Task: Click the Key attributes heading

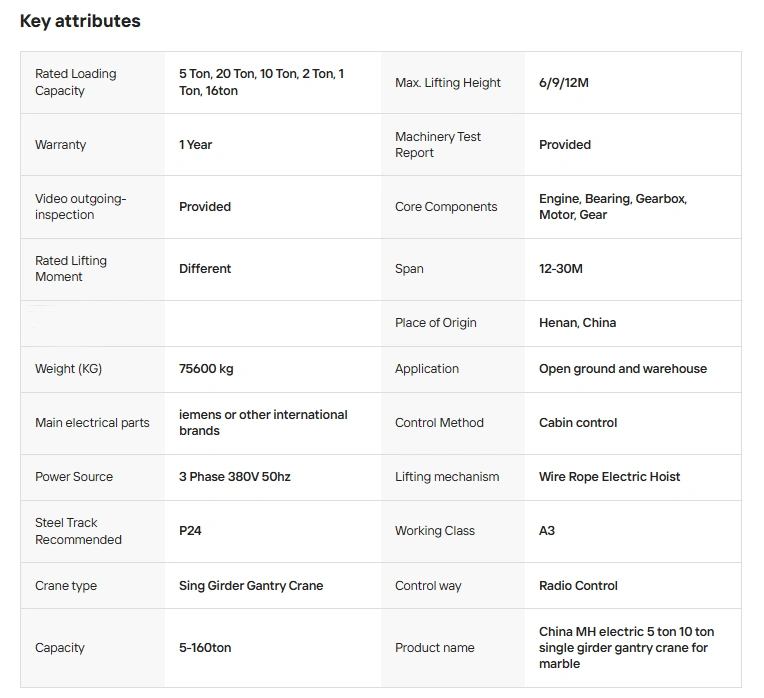Action: [x=80, y=21]
